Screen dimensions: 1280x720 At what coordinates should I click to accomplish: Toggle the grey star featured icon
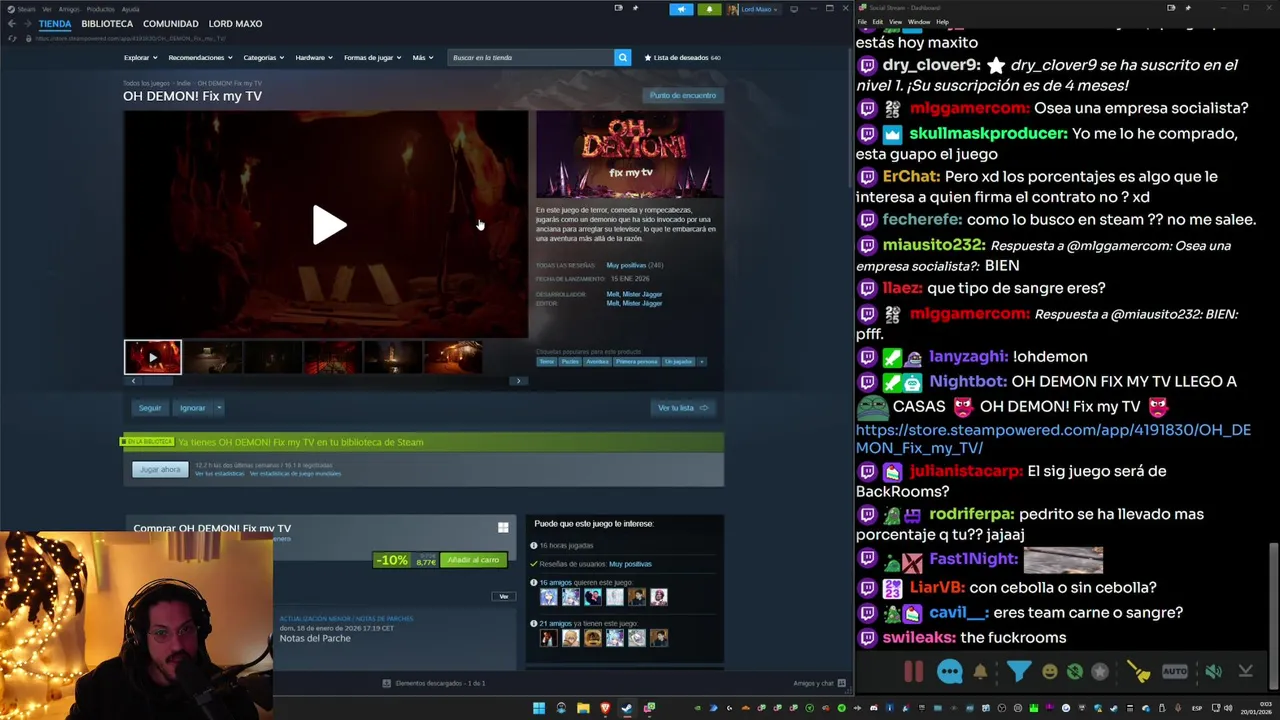pos(1100,672)
